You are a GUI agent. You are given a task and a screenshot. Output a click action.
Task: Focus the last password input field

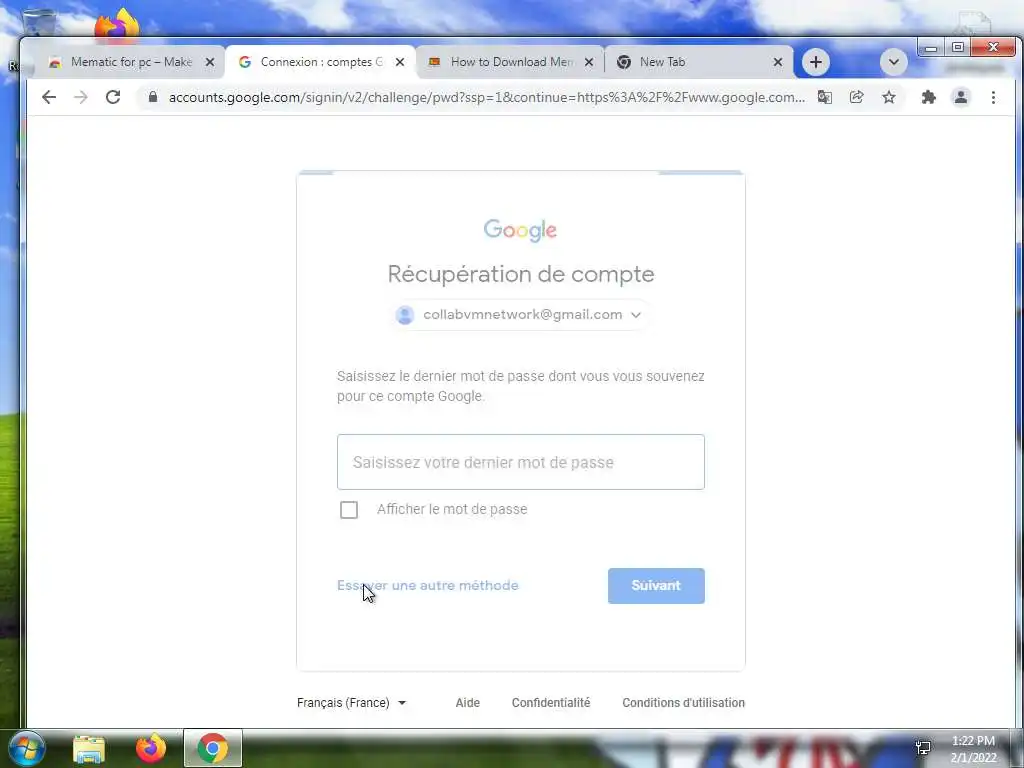pyautogui.click(x=520, y=462)
